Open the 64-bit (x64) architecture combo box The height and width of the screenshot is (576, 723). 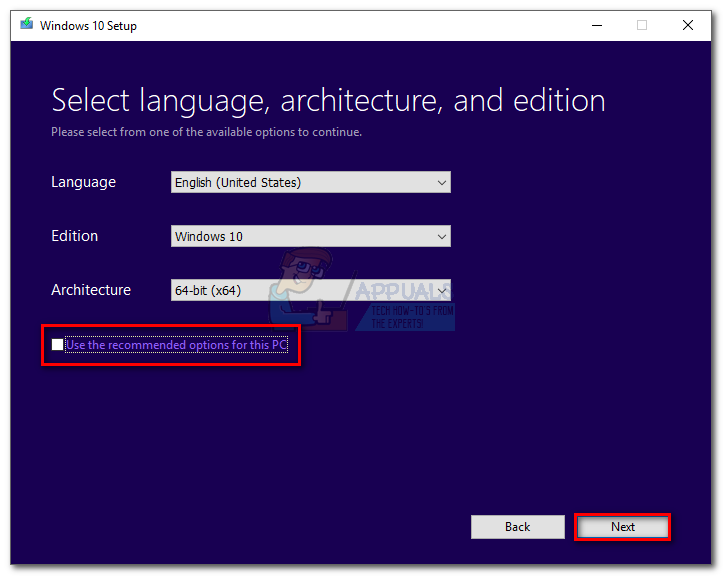tap(300, 290)
